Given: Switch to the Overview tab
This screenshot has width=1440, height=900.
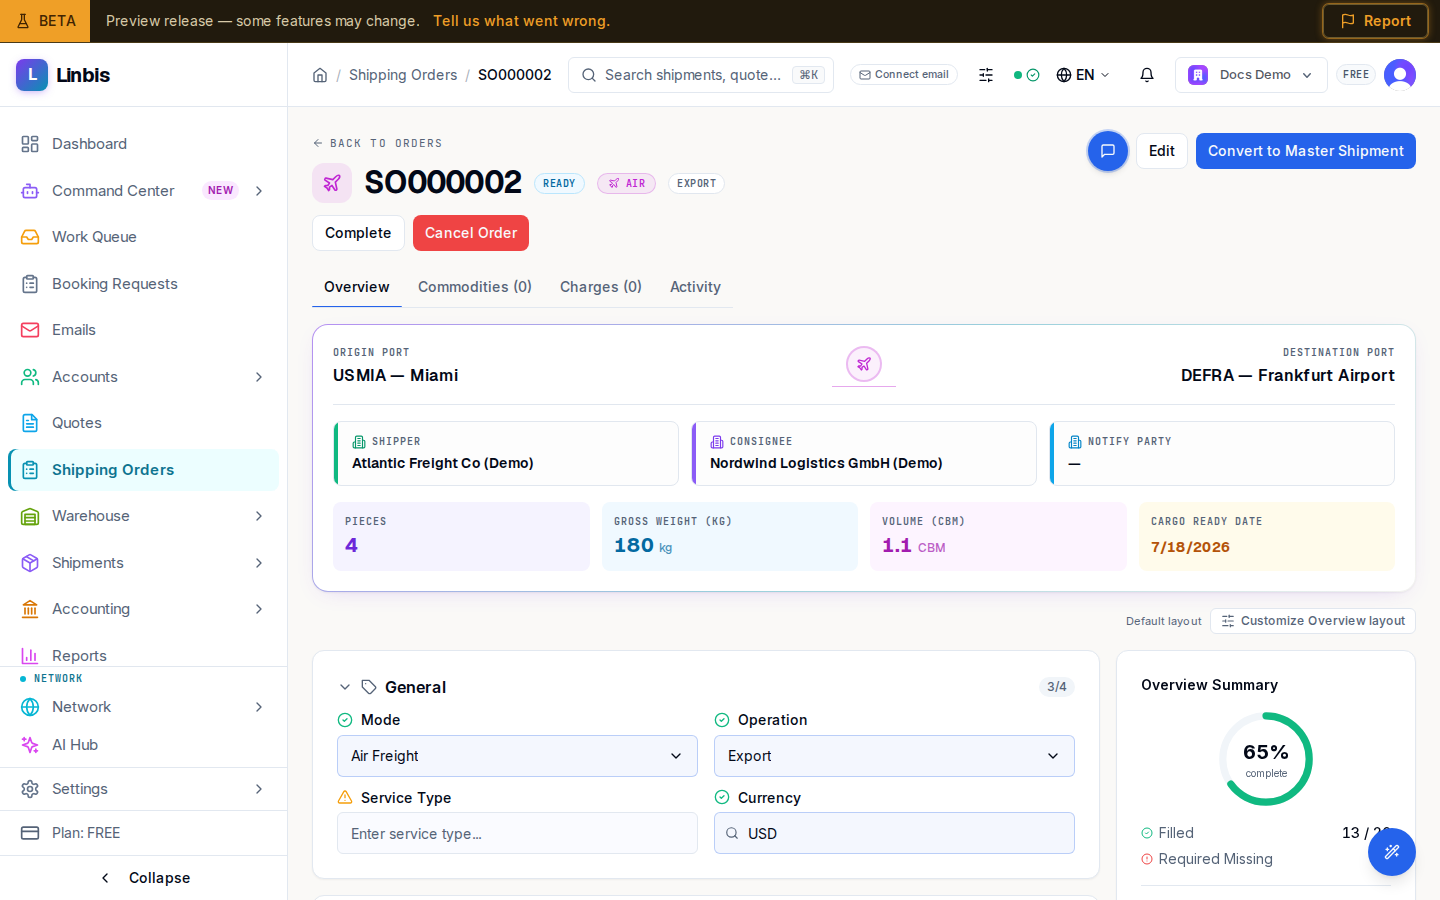Looking at the screenshot, I should coord(357,287).
